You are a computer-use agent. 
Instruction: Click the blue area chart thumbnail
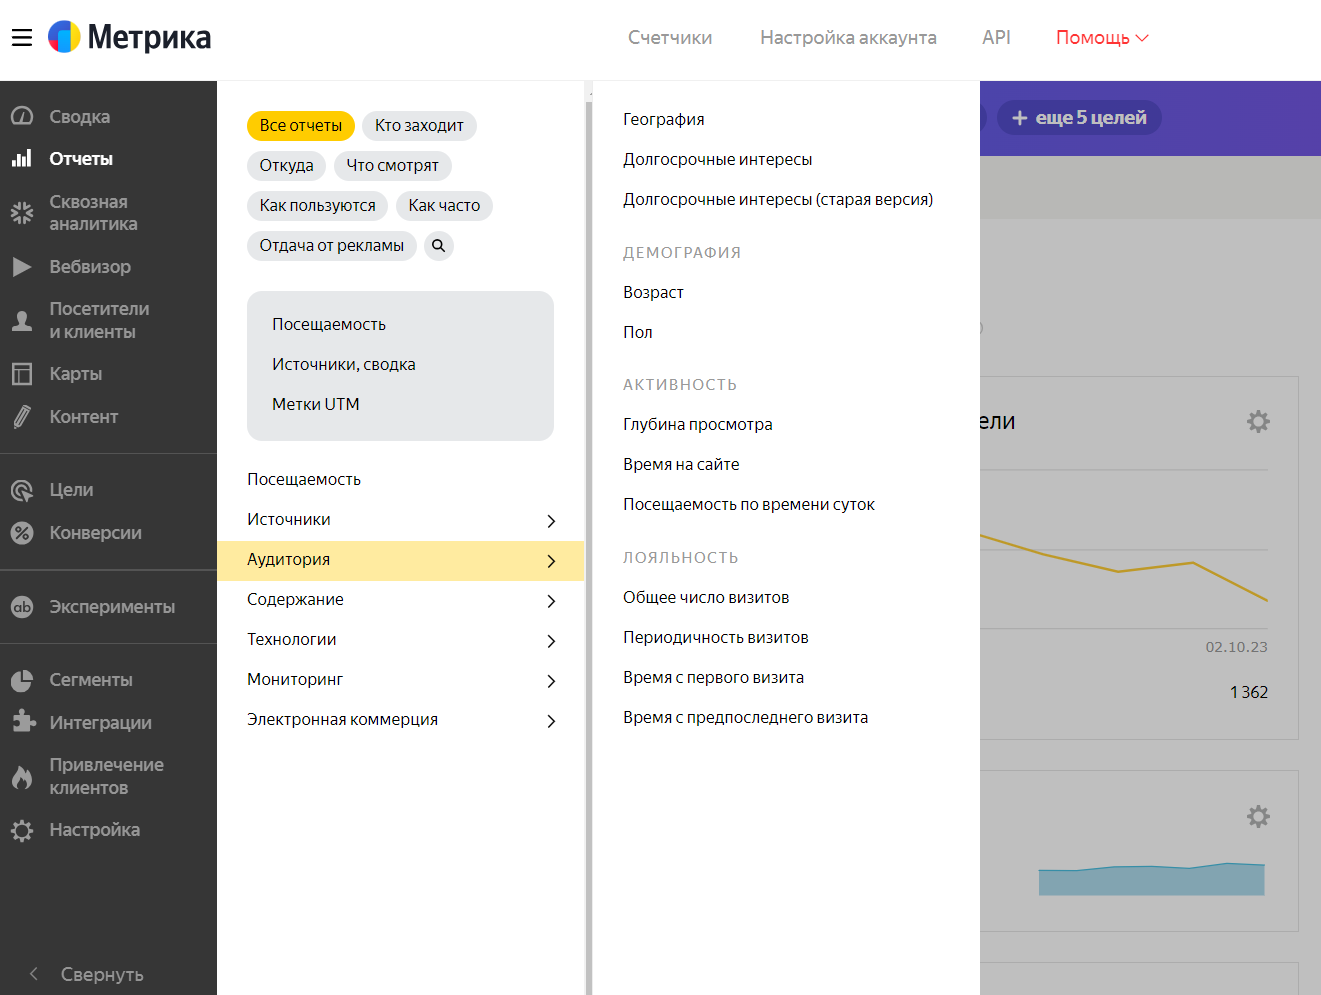(1152, 879)
